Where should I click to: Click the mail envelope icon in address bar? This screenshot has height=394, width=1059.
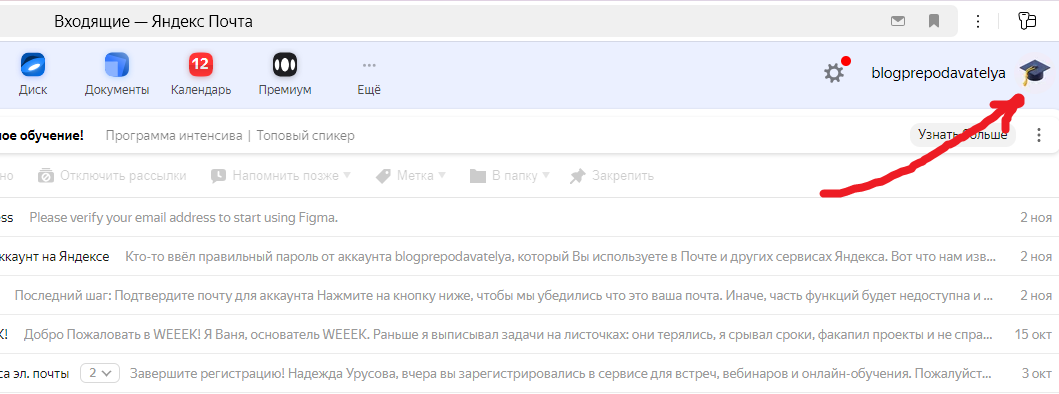[x=898, y=22]
